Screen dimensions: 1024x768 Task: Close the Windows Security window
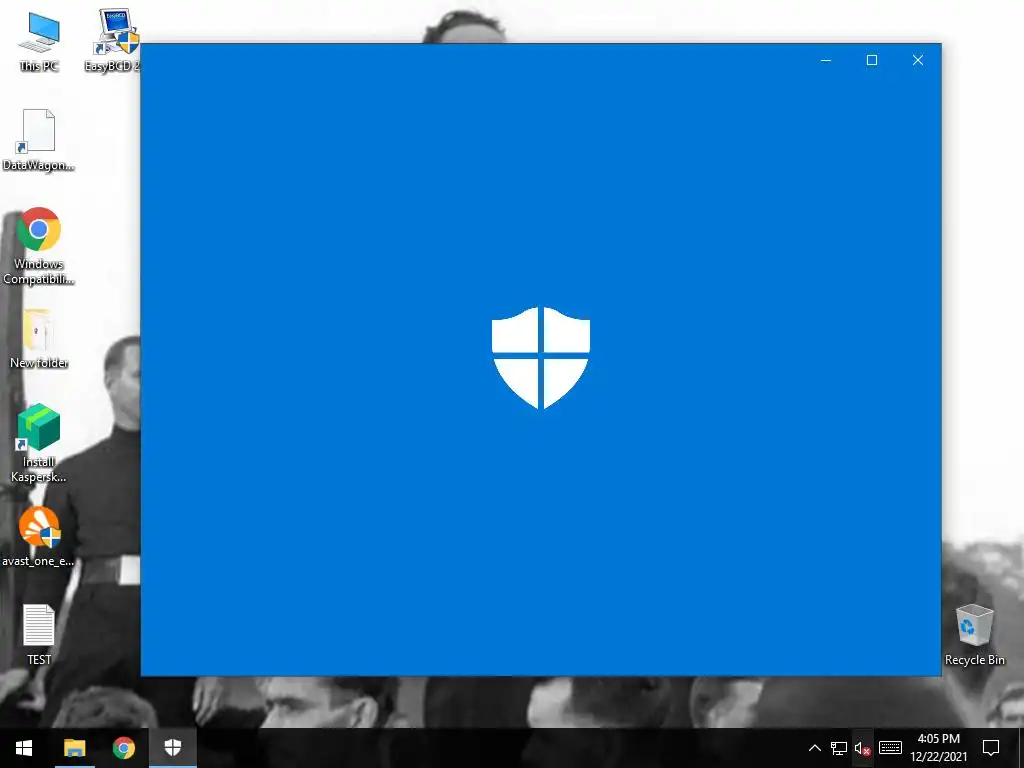[918, 60]
